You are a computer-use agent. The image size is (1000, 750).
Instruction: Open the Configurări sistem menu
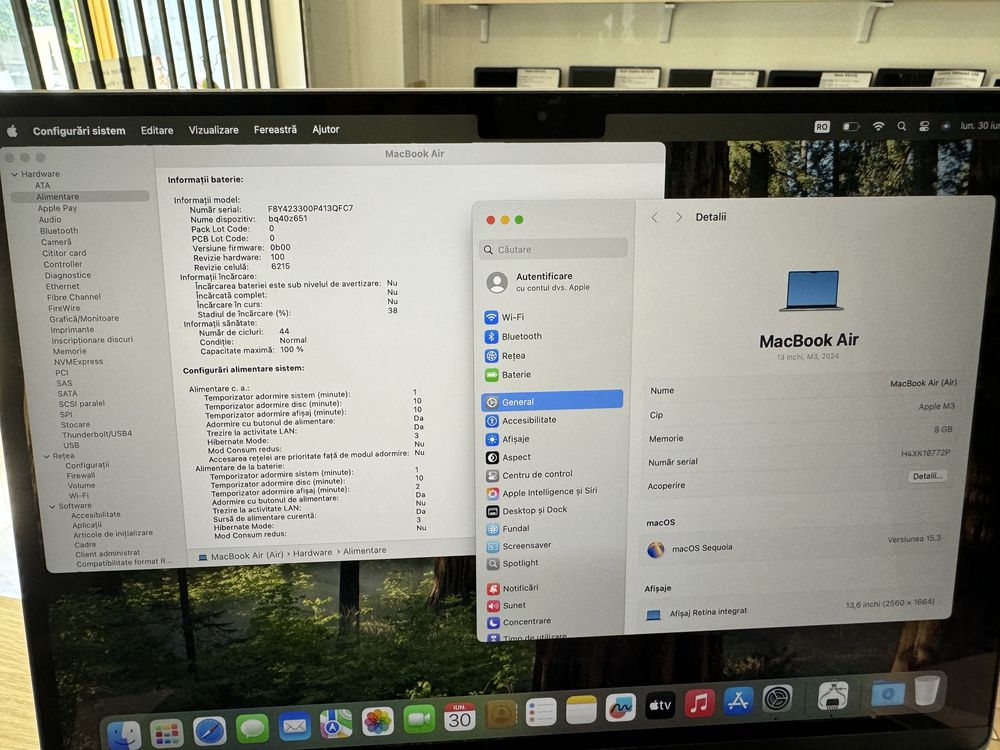pyautogui.click(x=79, y=131)
